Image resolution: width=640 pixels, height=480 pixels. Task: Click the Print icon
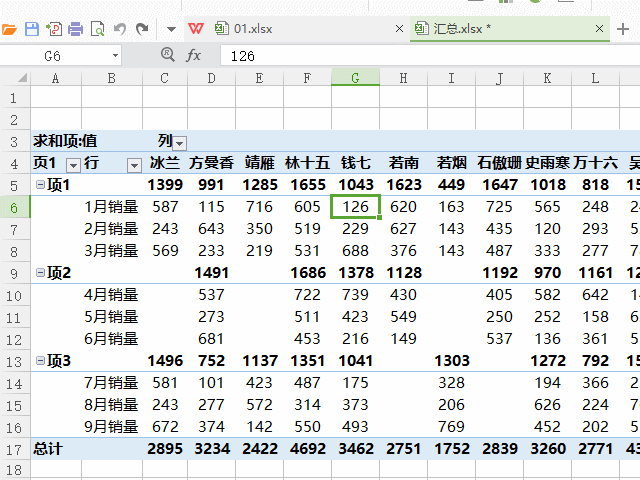(x=76, y=29)
